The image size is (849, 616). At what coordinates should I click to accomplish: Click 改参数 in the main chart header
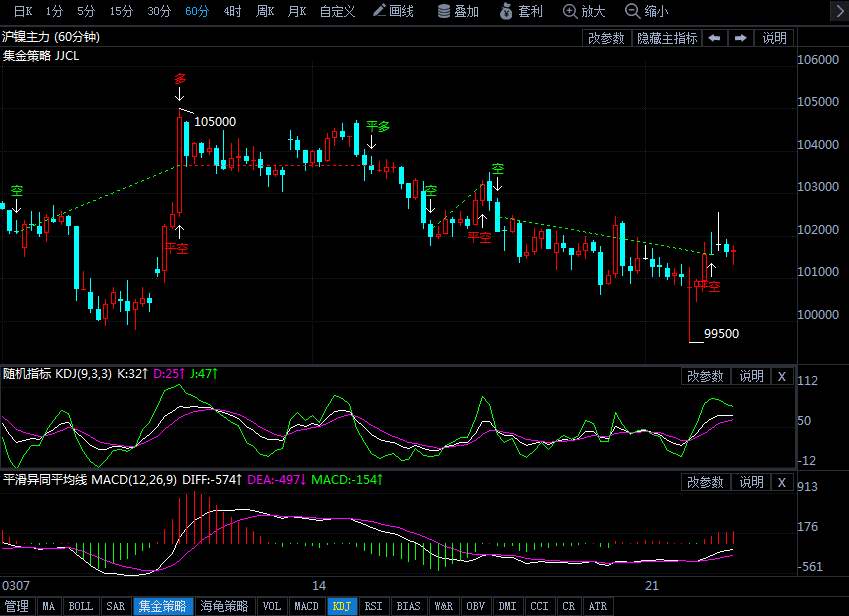606,38
